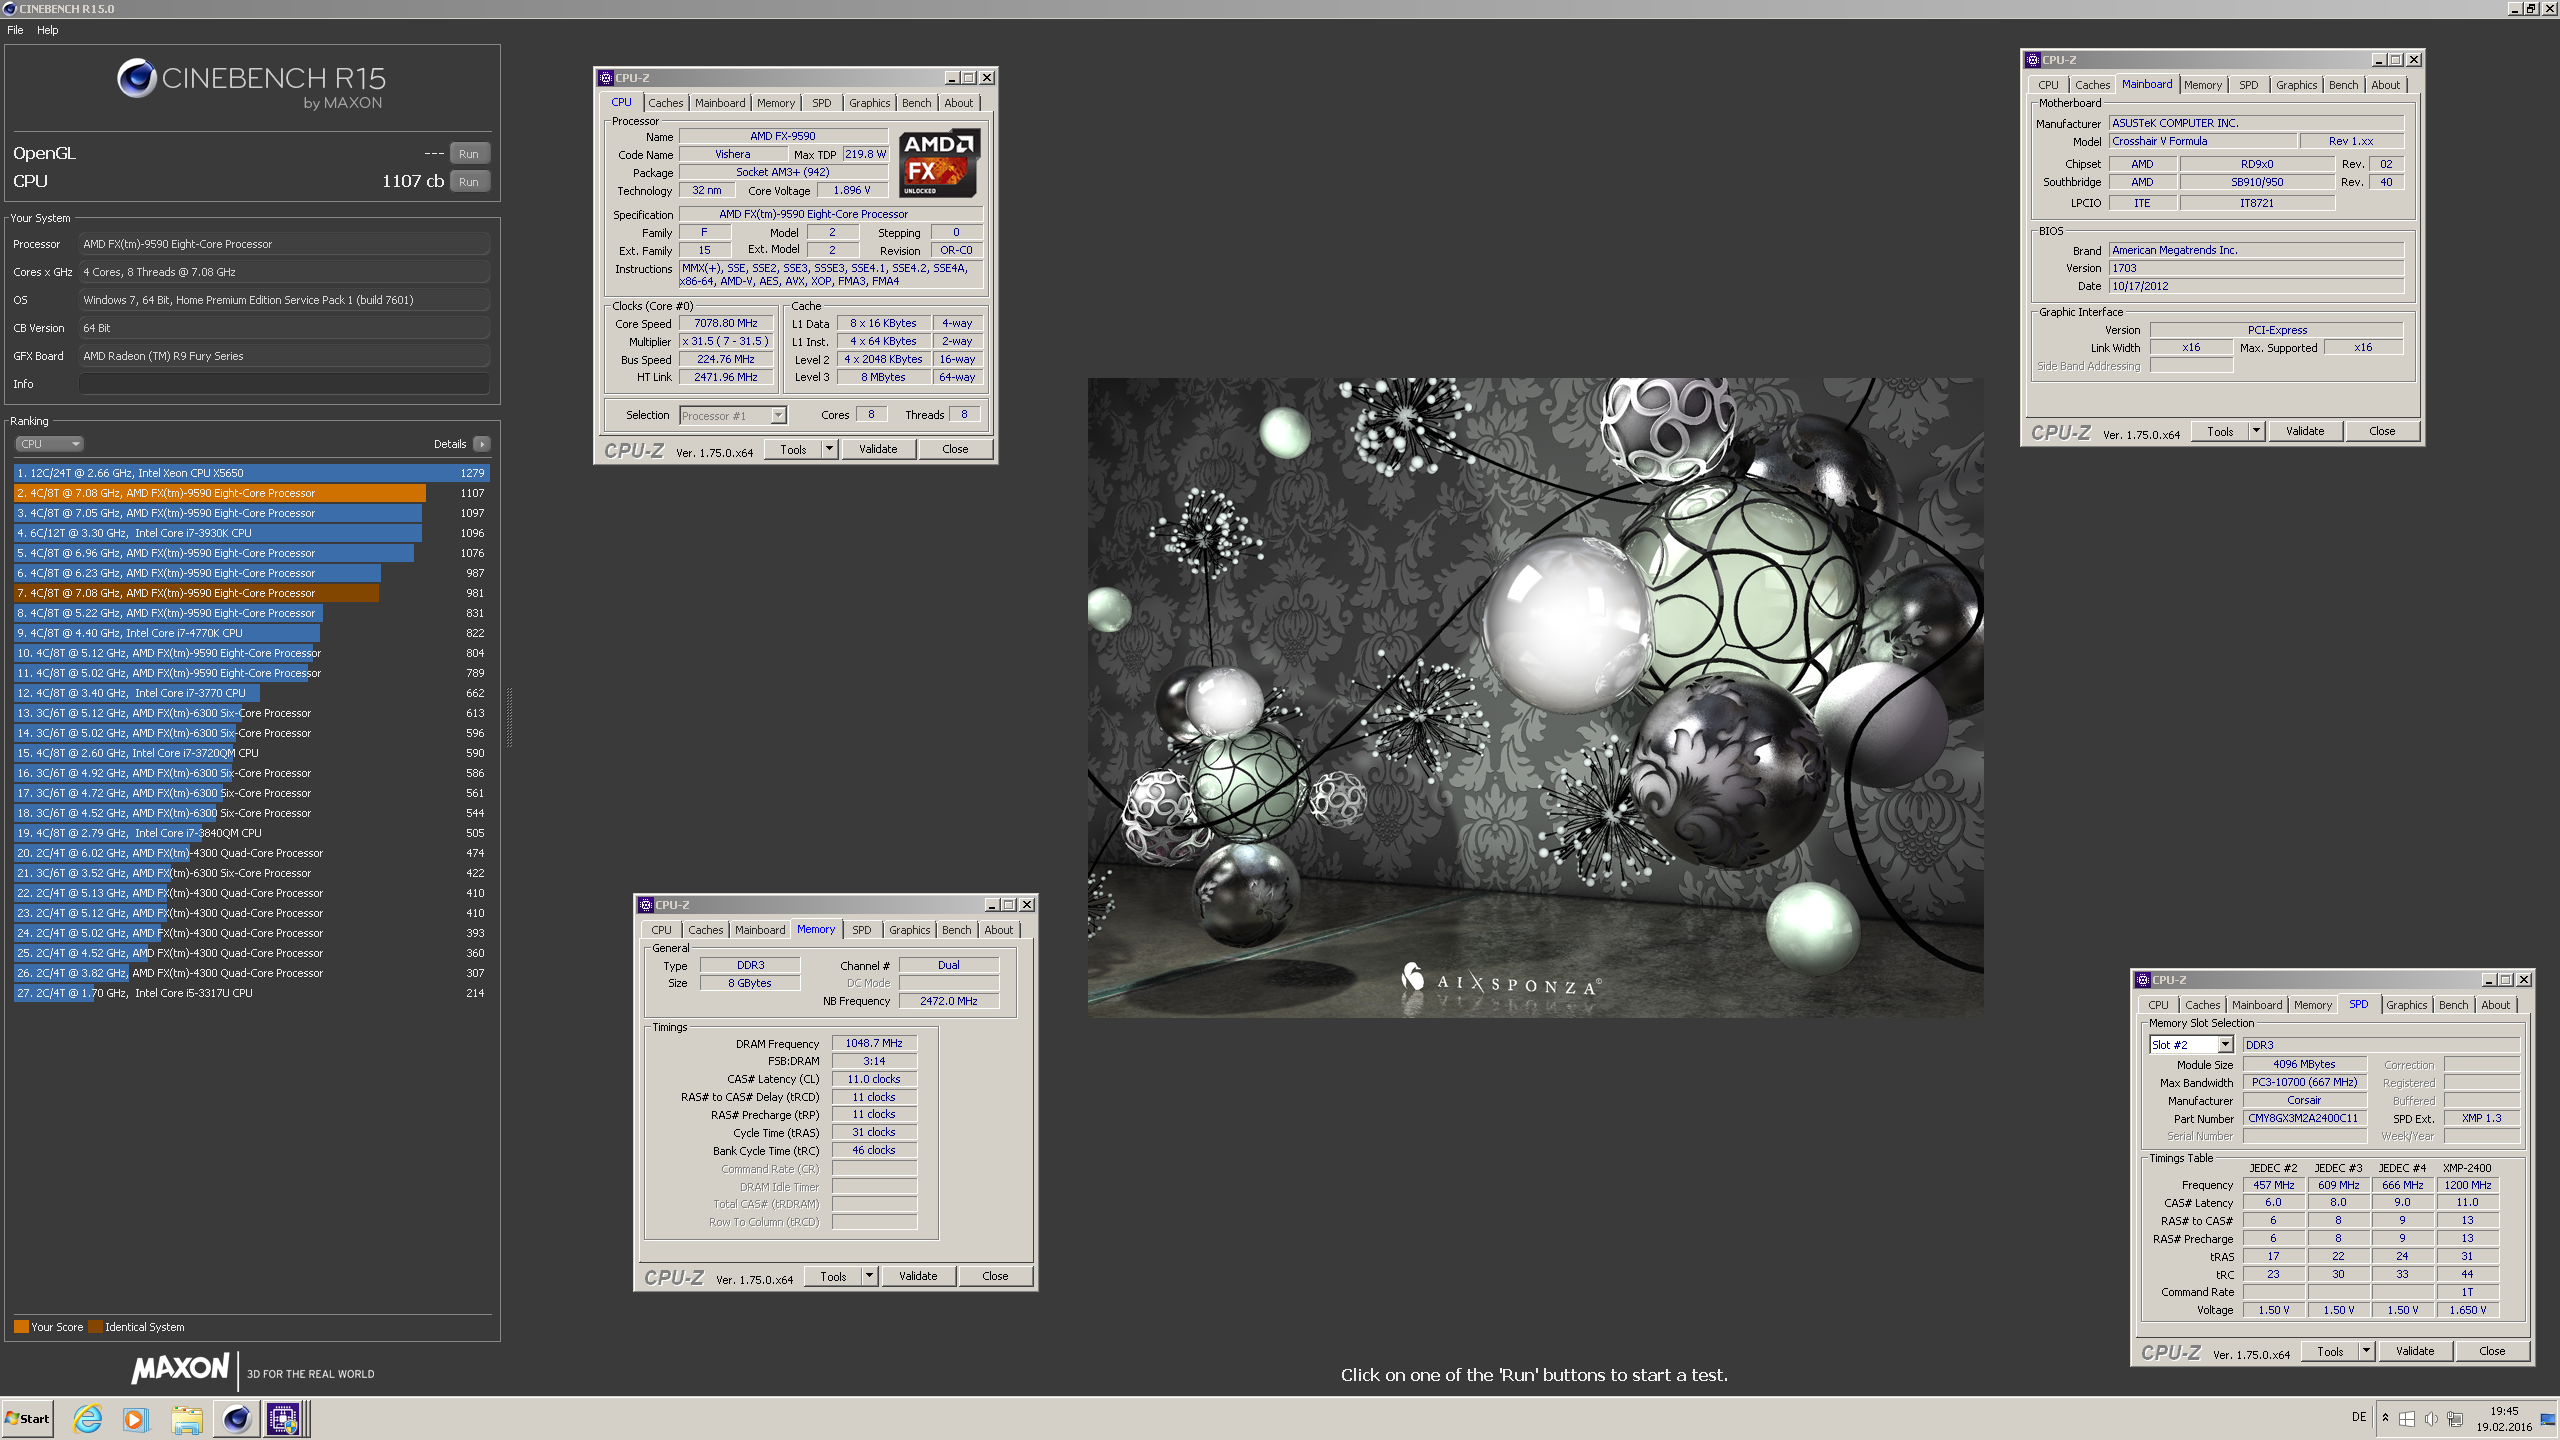Viewport: 2560px width, 1440px height.
Task: Click Tools in the CPU-Z SPD window
Action: coord(2330,1351)
